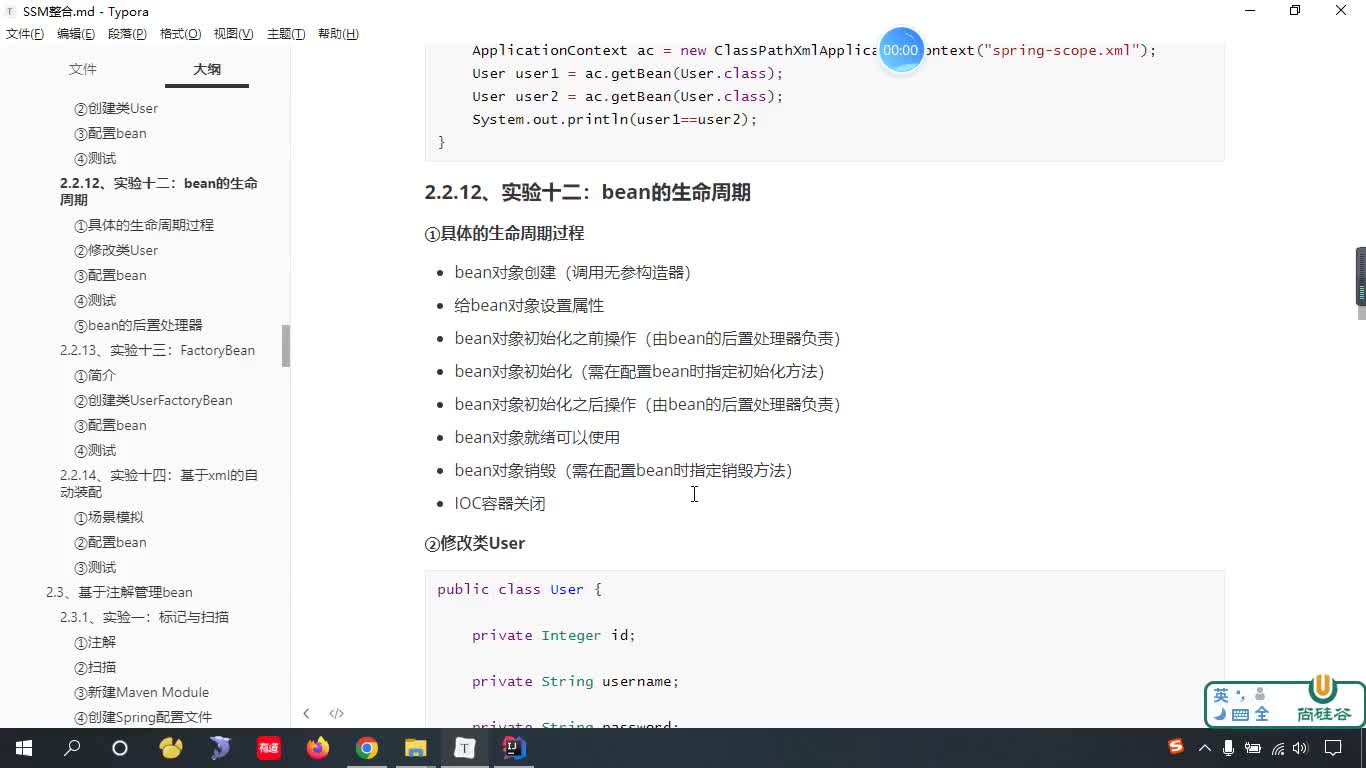The height and width of the screenshot is (768, 1366).
Task: Click code line System.out.println(user1==user2);
Action: (615, 119)
